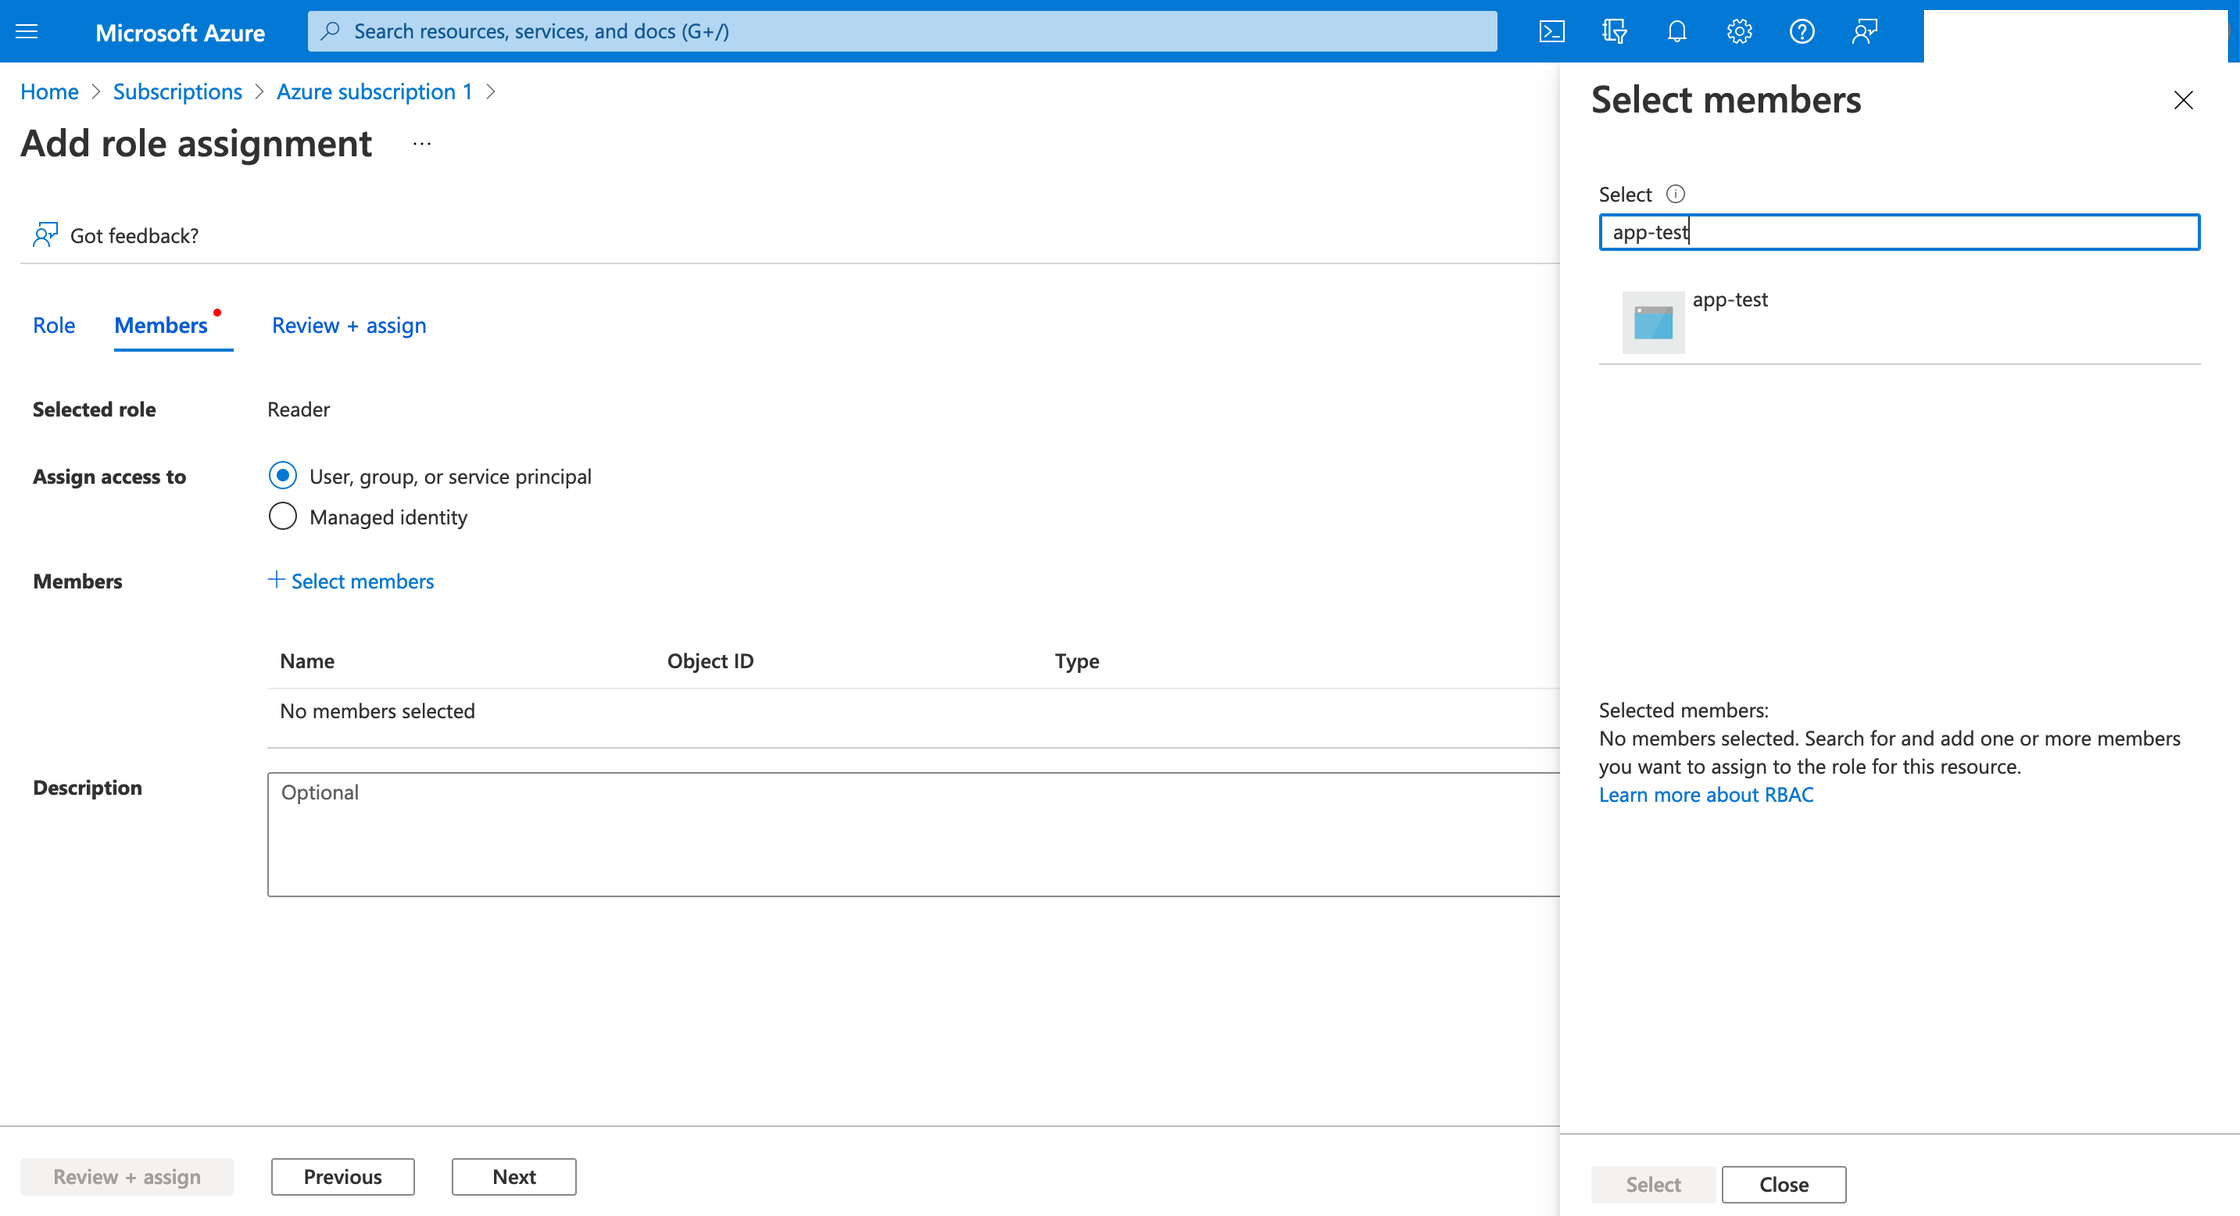
Task: Focus the top search resources field
Action: (x=902, y=31)
